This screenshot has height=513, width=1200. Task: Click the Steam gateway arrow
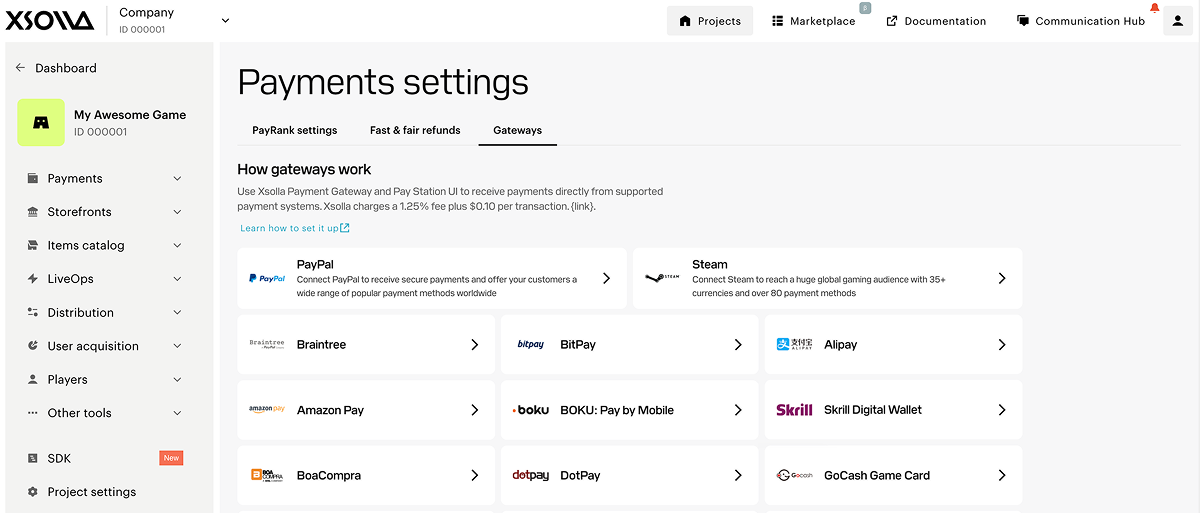pyautogui.click(x=1002, y=279)
